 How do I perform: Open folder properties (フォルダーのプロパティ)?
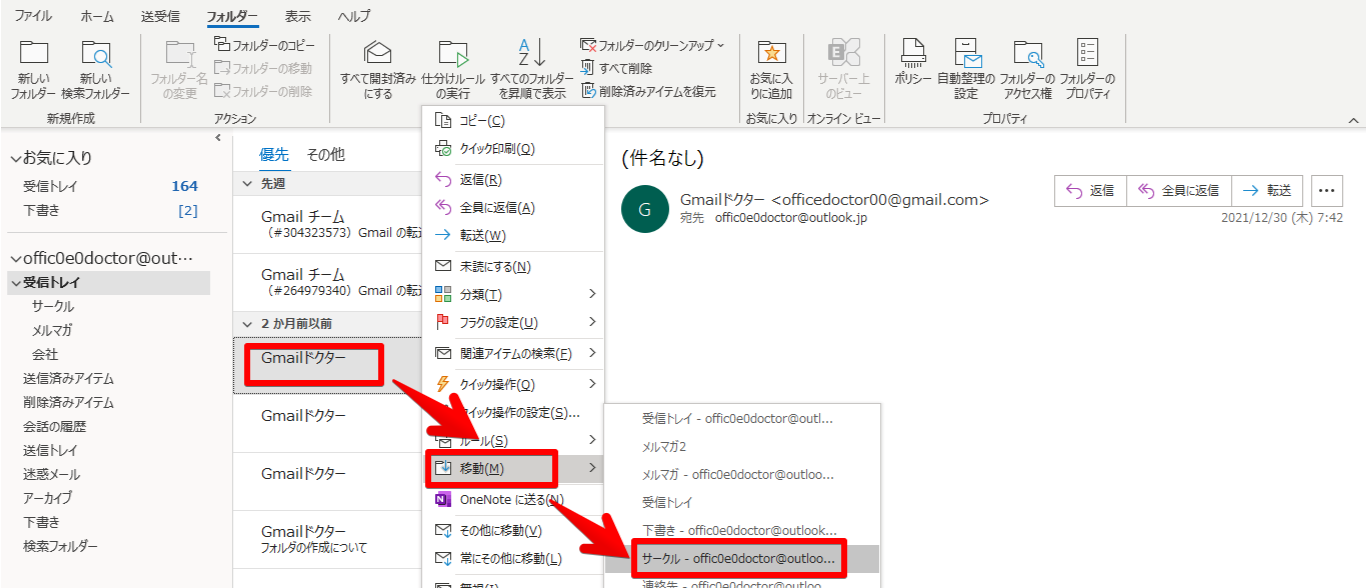click(x=1087, y=70)
